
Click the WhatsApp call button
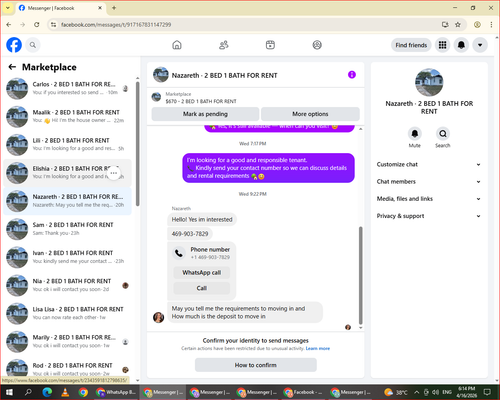(201, 273)
